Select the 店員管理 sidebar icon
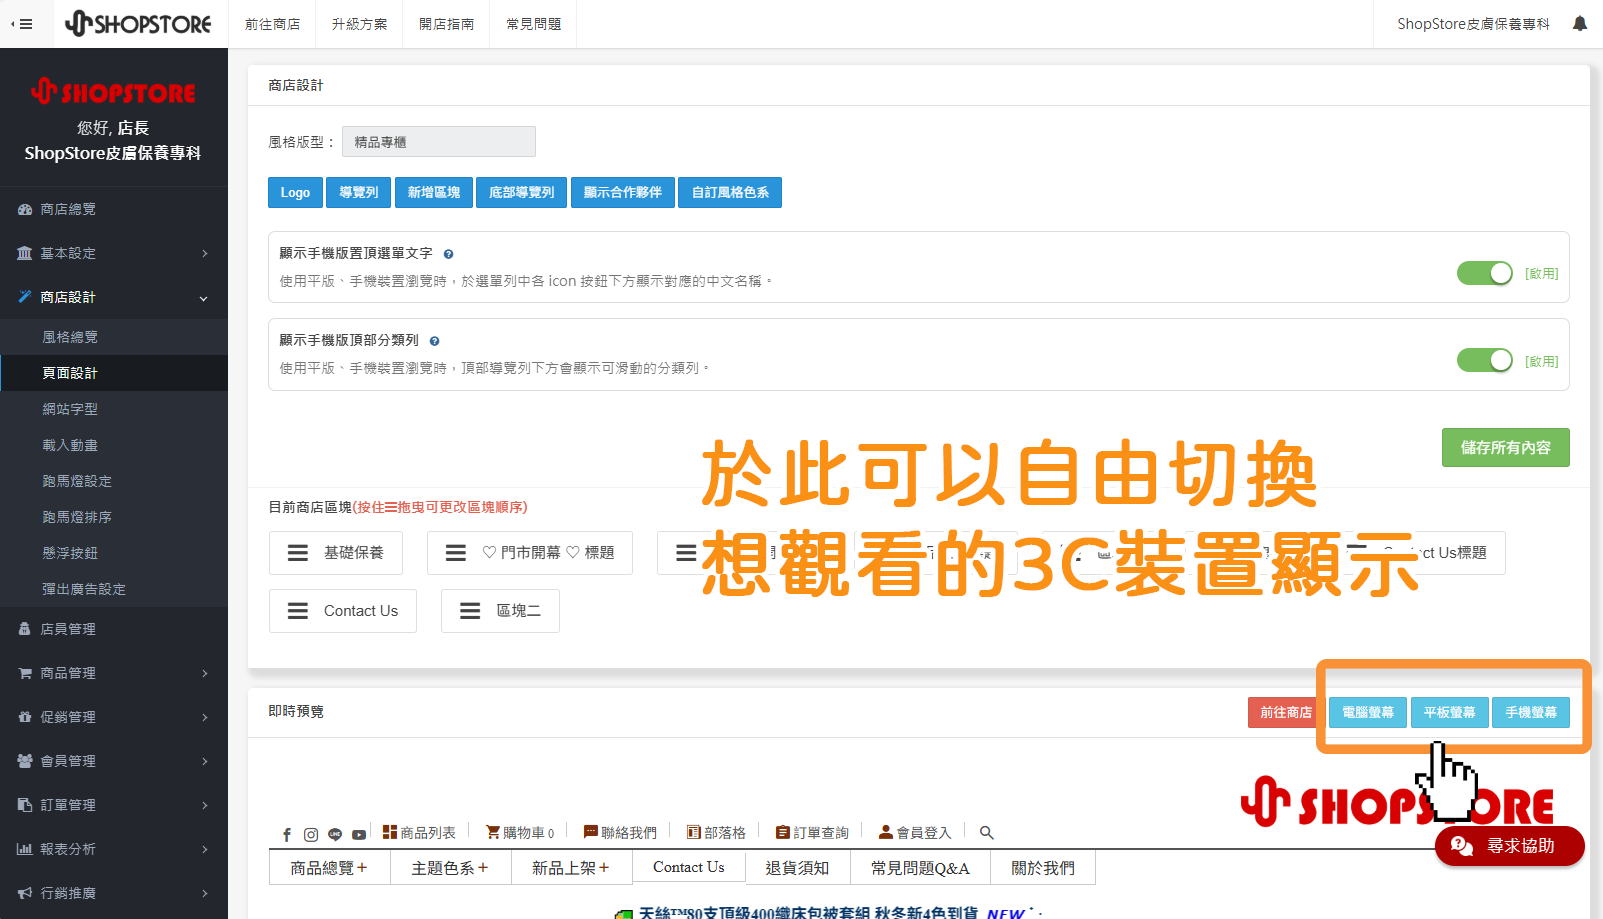Image resolution: width=1603 pixels, height=919 pixels. [x=25, y=629]
